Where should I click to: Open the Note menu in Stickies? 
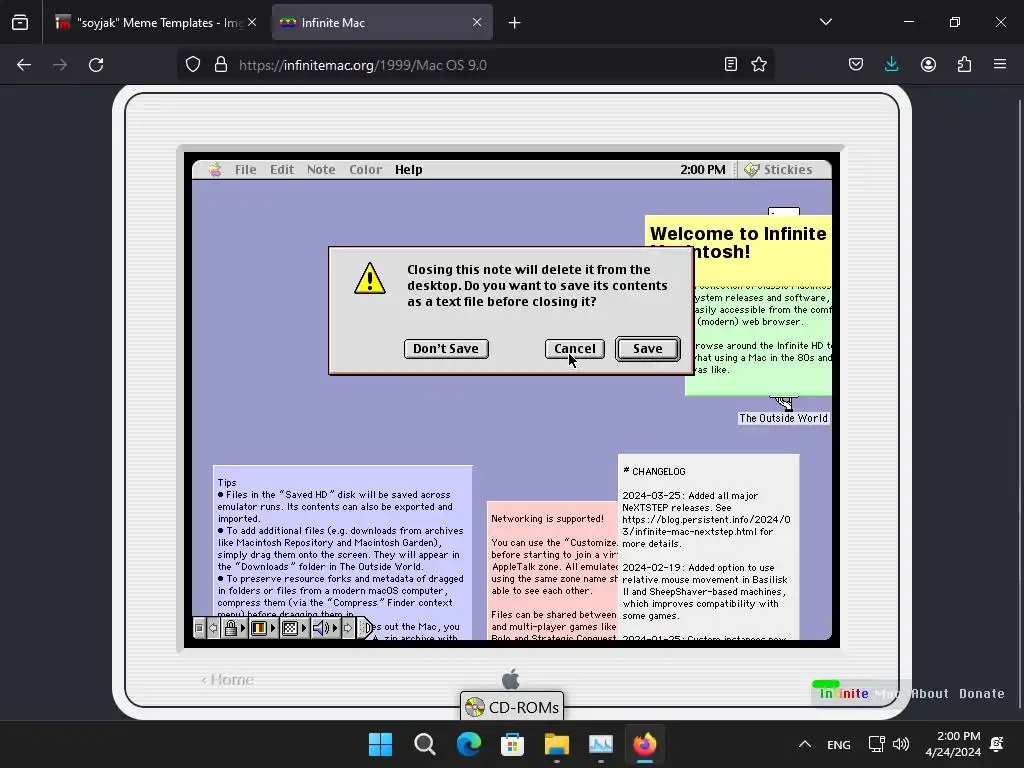[321, 170]
